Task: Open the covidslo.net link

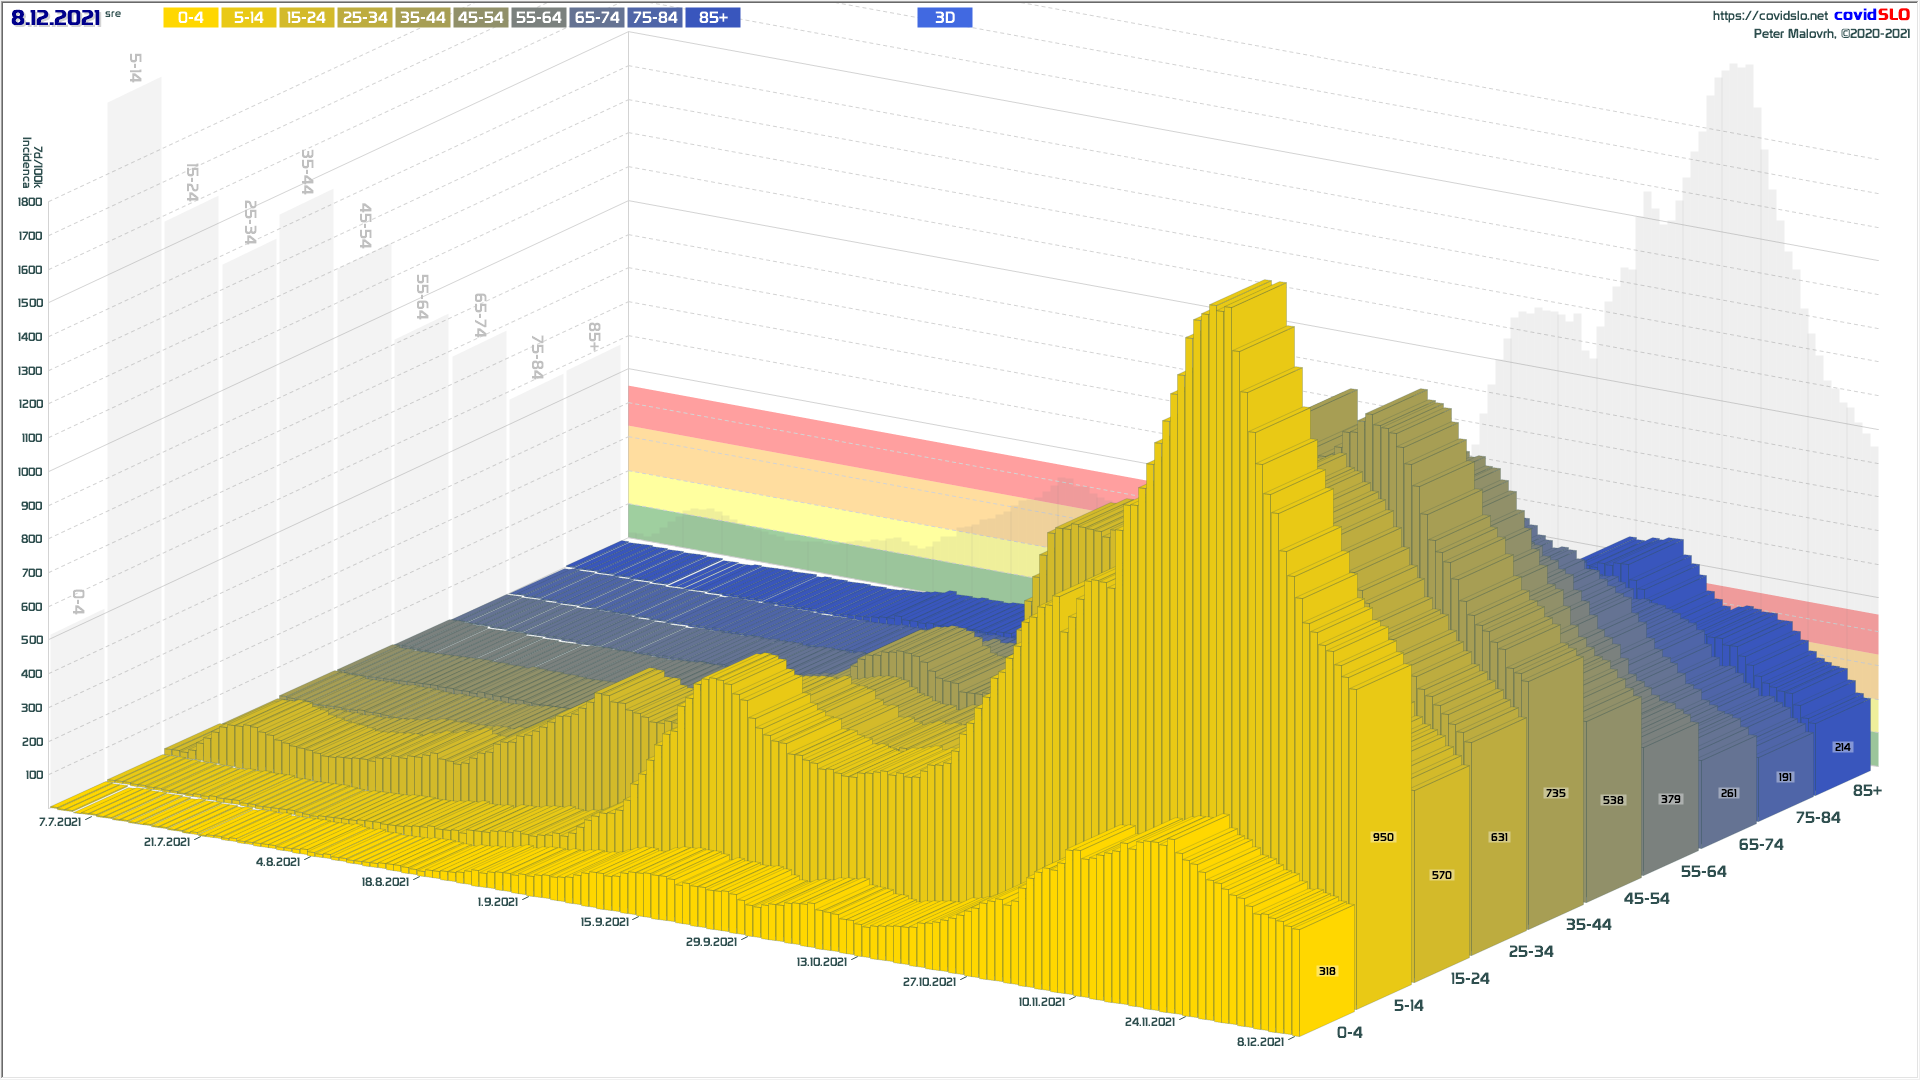Action: 1769,16
